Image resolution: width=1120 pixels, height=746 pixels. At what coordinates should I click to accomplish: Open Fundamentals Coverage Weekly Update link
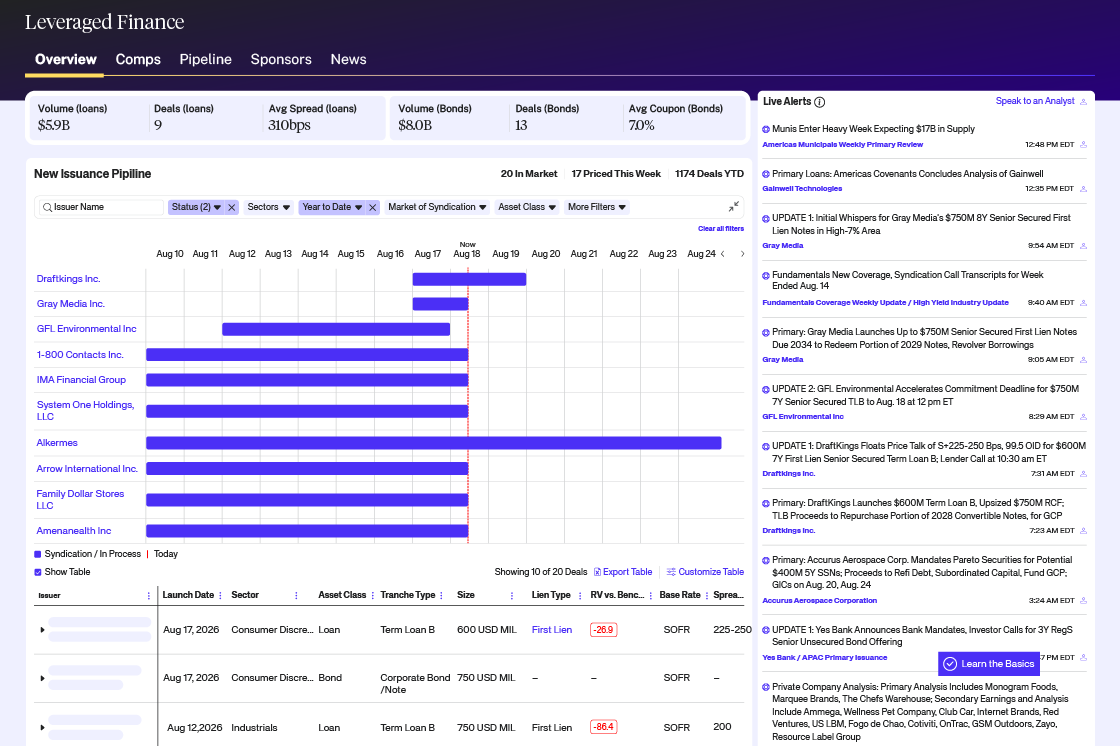pyautogui.click(x=885, y=303)
